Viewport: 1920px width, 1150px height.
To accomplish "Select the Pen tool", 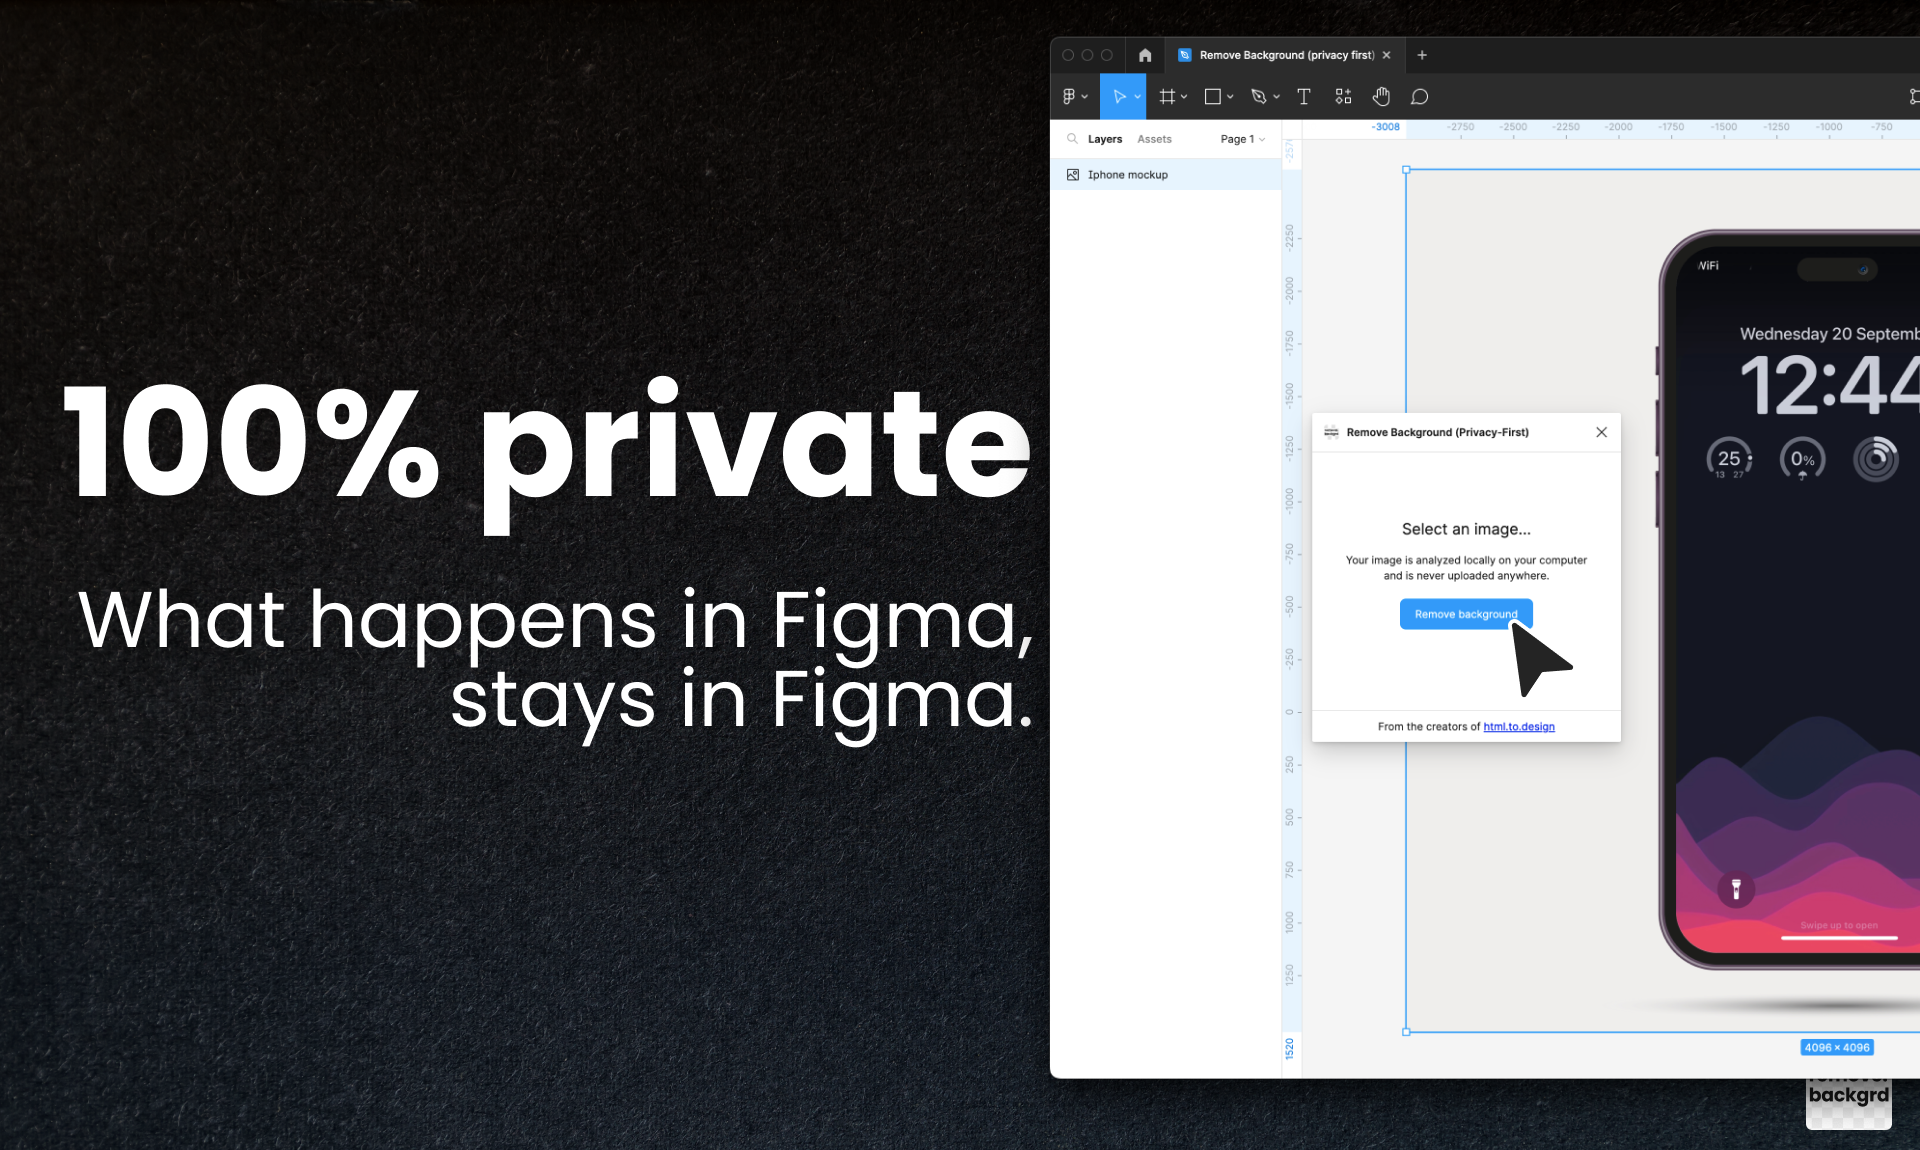I will (1258, 97).
